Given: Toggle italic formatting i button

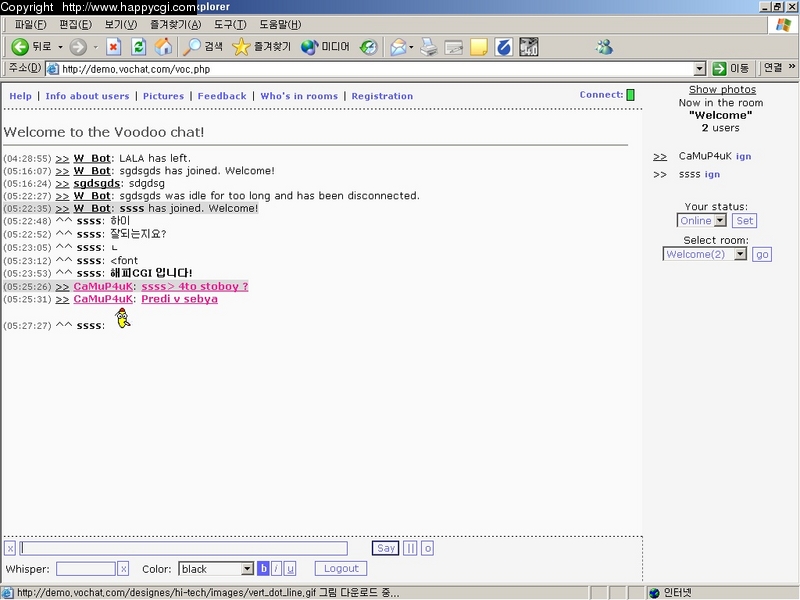Looking at the screenshot, I should (277, 568).
